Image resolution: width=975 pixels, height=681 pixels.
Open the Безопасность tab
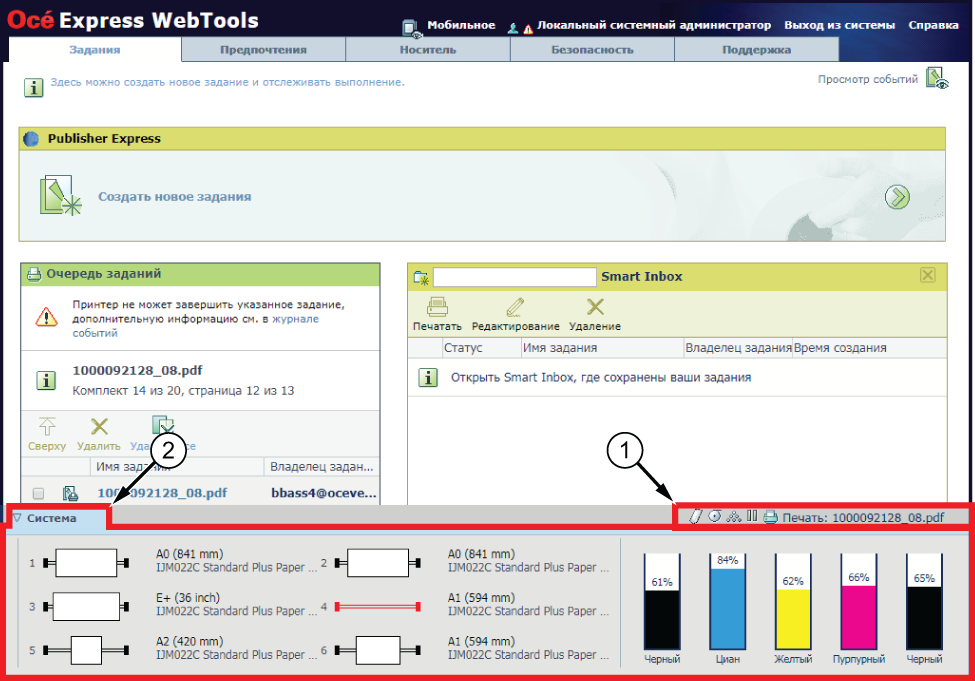pyautogui.click(x=592, y=50)
